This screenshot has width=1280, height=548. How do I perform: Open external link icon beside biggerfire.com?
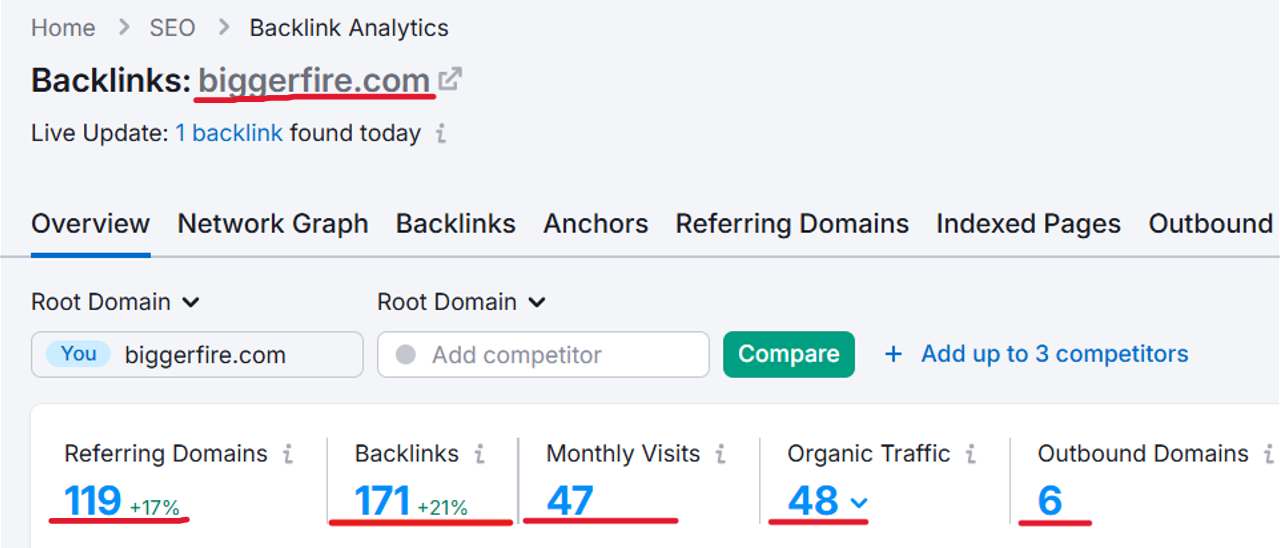pyautogui.click(x=450, y=79)
